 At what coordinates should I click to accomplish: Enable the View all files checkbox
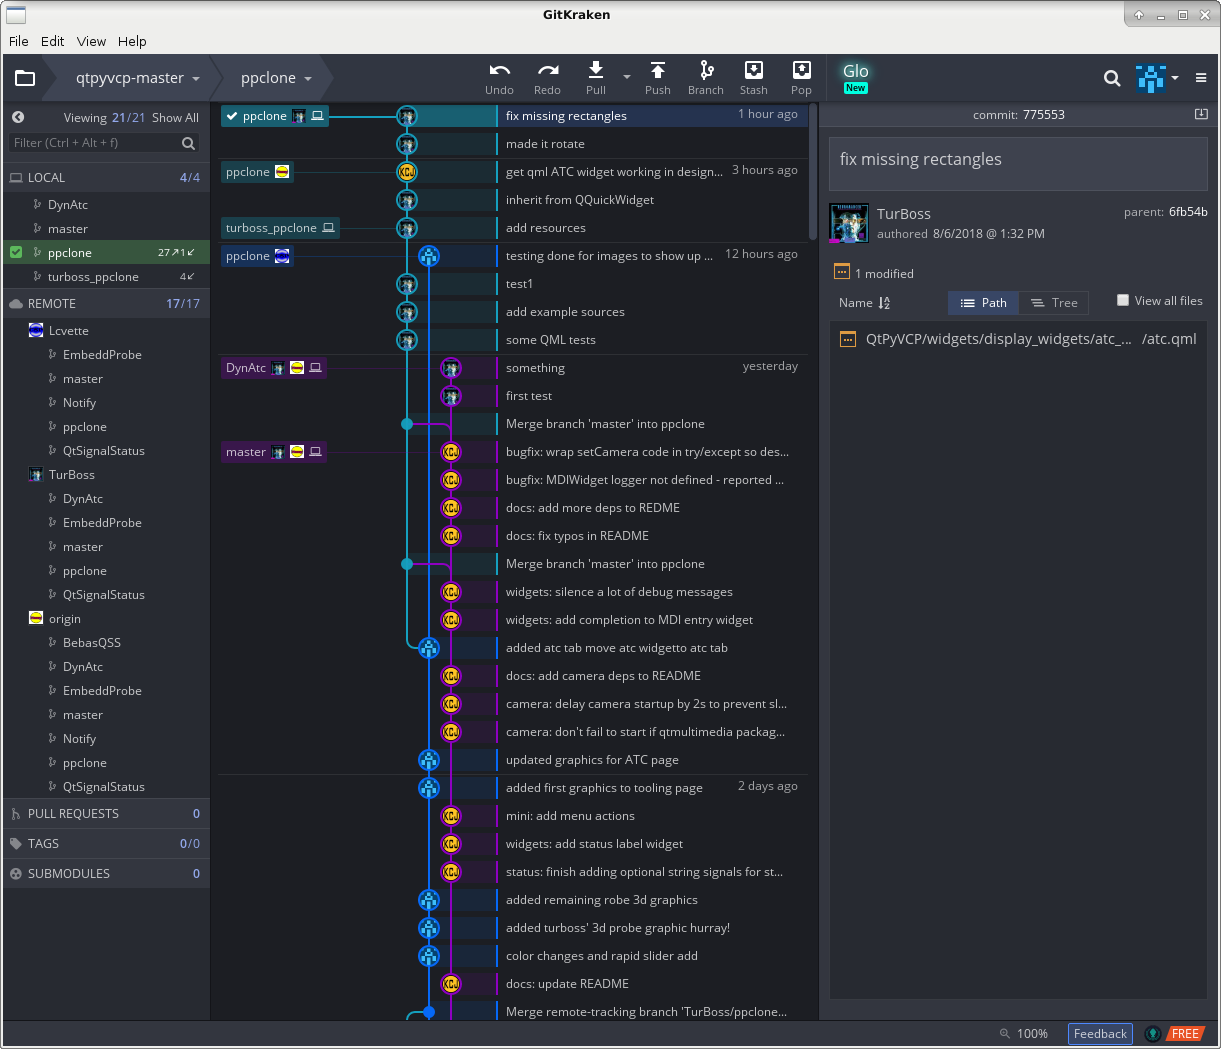[x=1123, y=300]
